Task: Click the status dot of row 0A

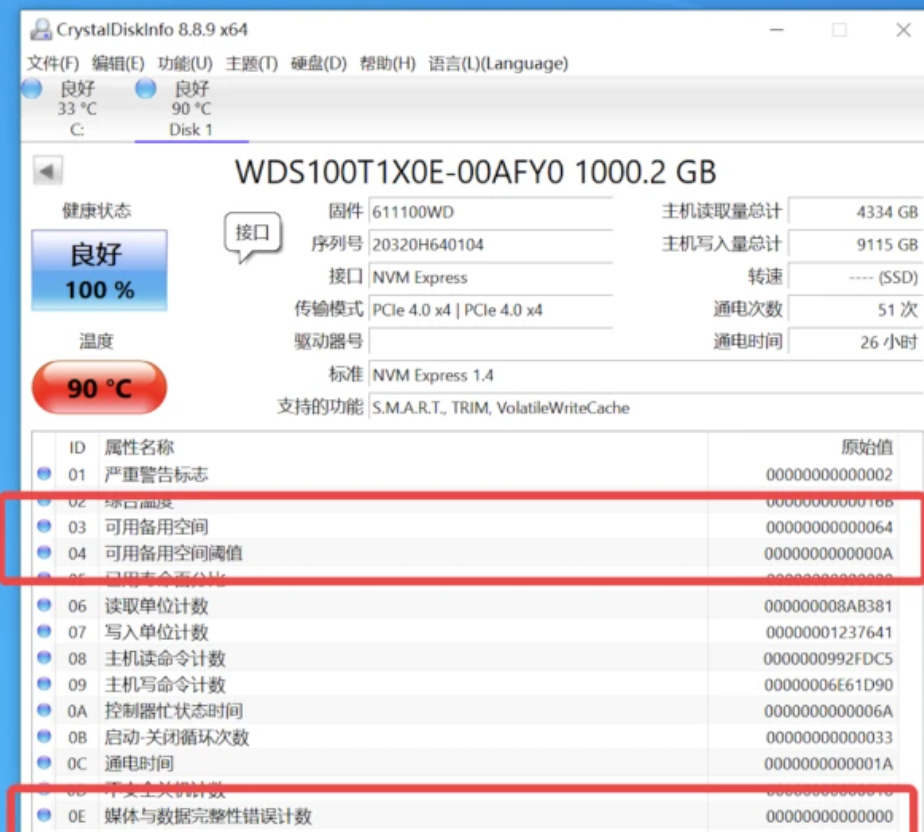Action: (44, 709)
